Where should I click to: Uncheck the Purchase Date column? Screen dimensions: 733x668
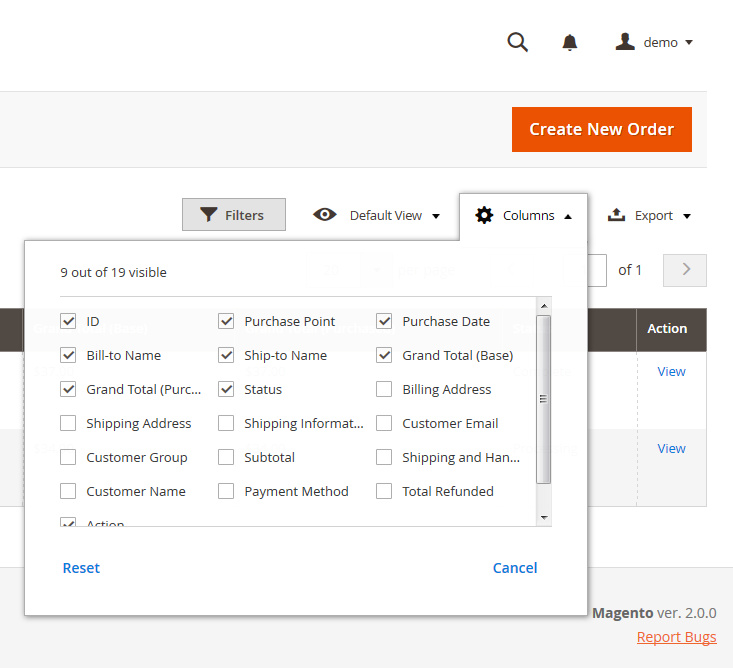click(x=384, y=321)
